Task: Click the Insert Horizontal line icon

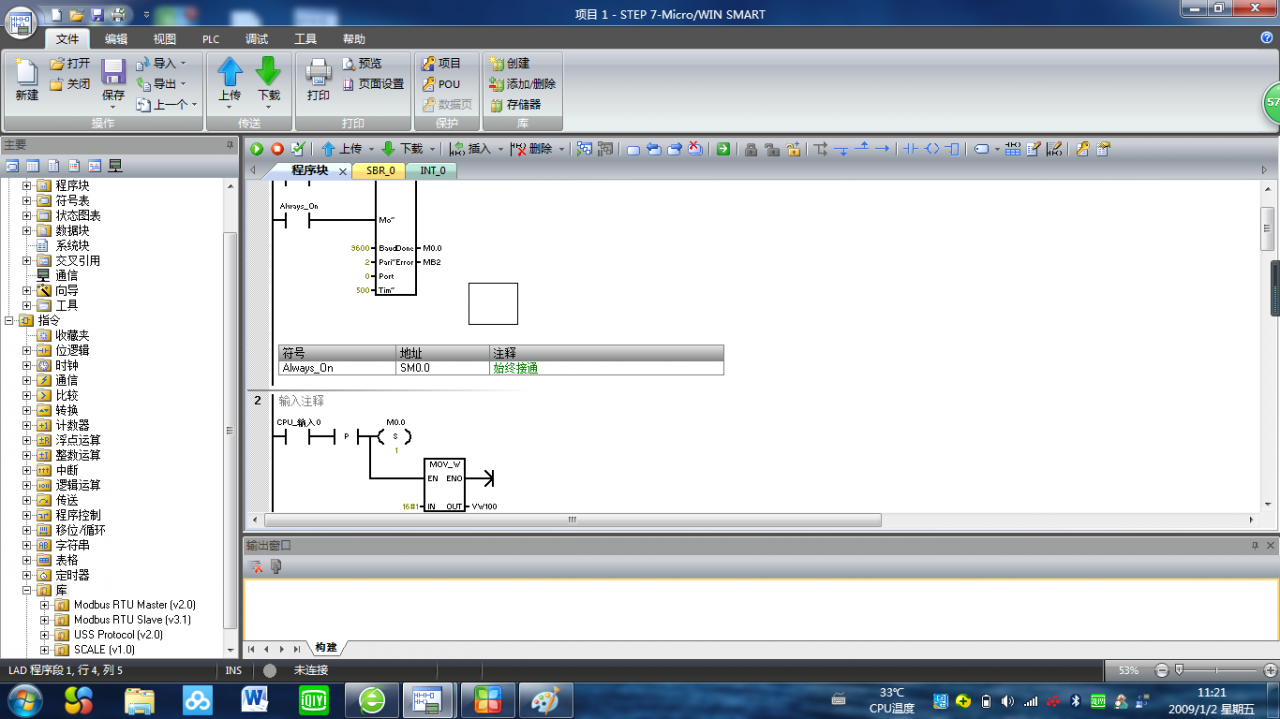Action: [882, 149]
